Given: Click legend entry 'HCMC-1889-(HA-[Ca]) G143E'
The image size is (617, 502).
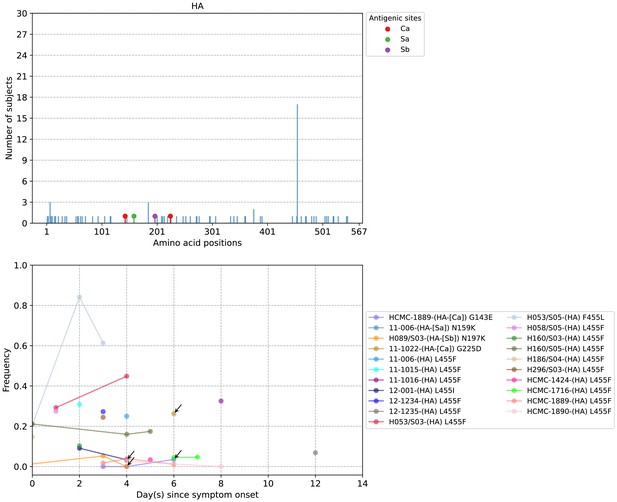Looking at the screenshot, I should (430, 317).
